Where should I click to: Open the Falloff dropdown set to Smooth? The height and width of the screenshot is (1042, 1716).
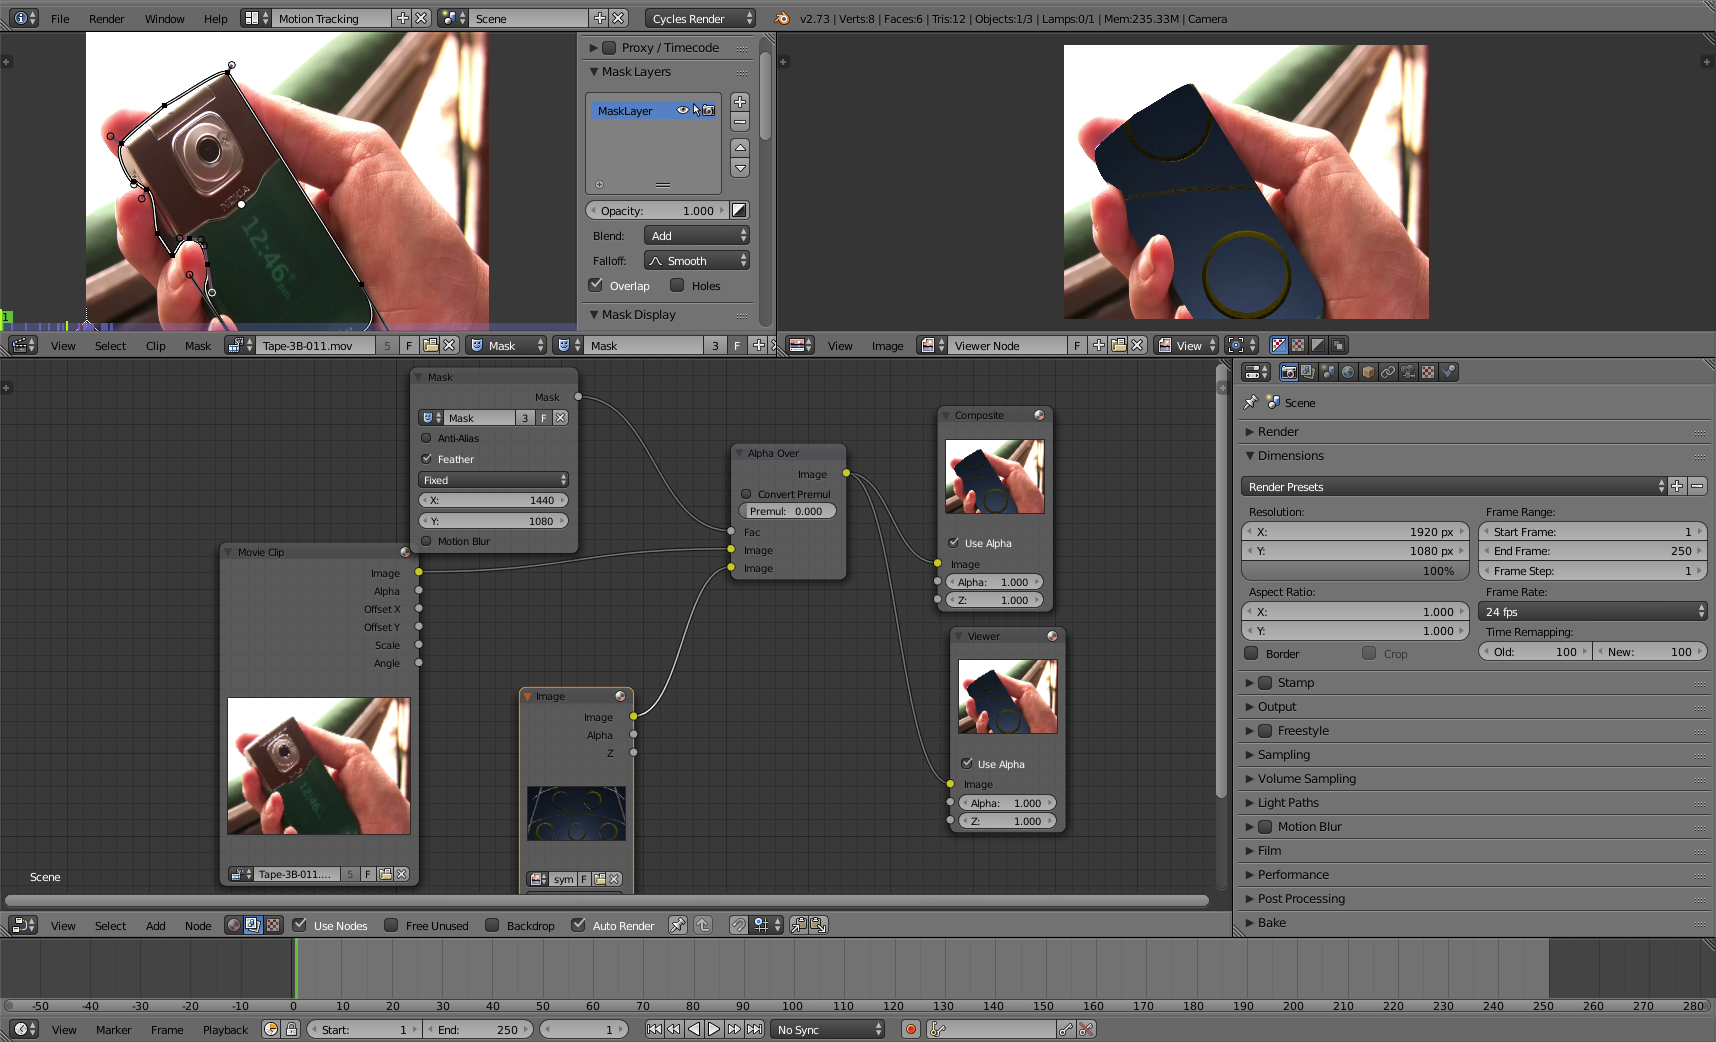(696, 260)
